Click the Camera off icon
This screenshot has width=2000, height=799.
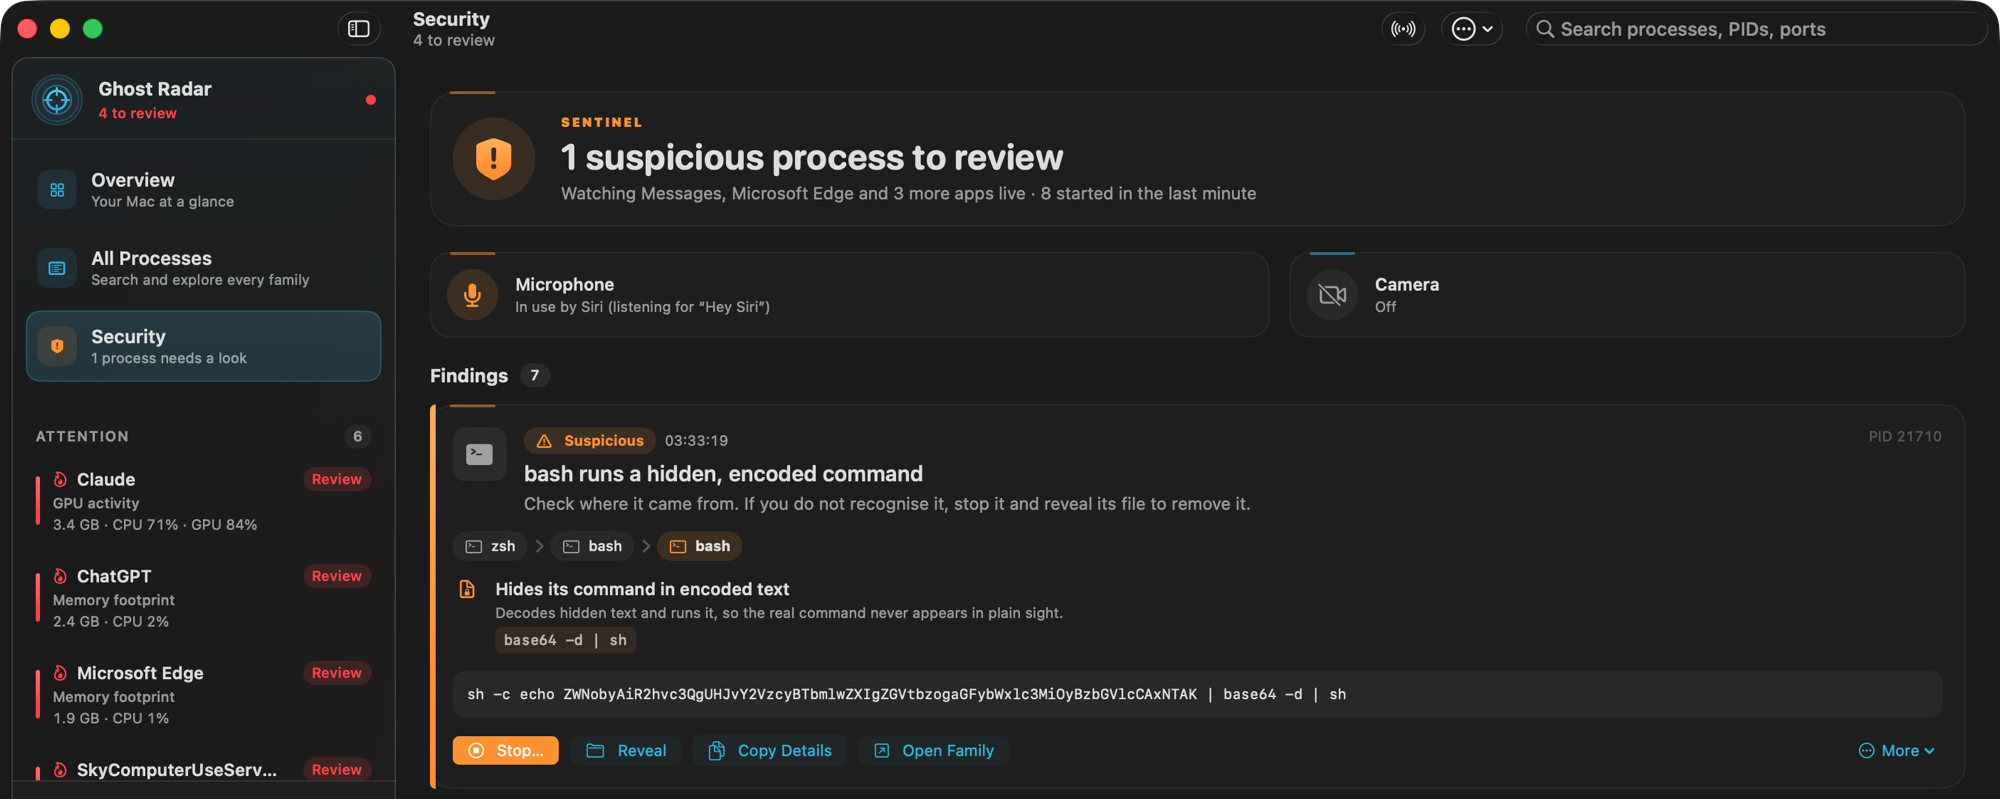coord(1332,295)
